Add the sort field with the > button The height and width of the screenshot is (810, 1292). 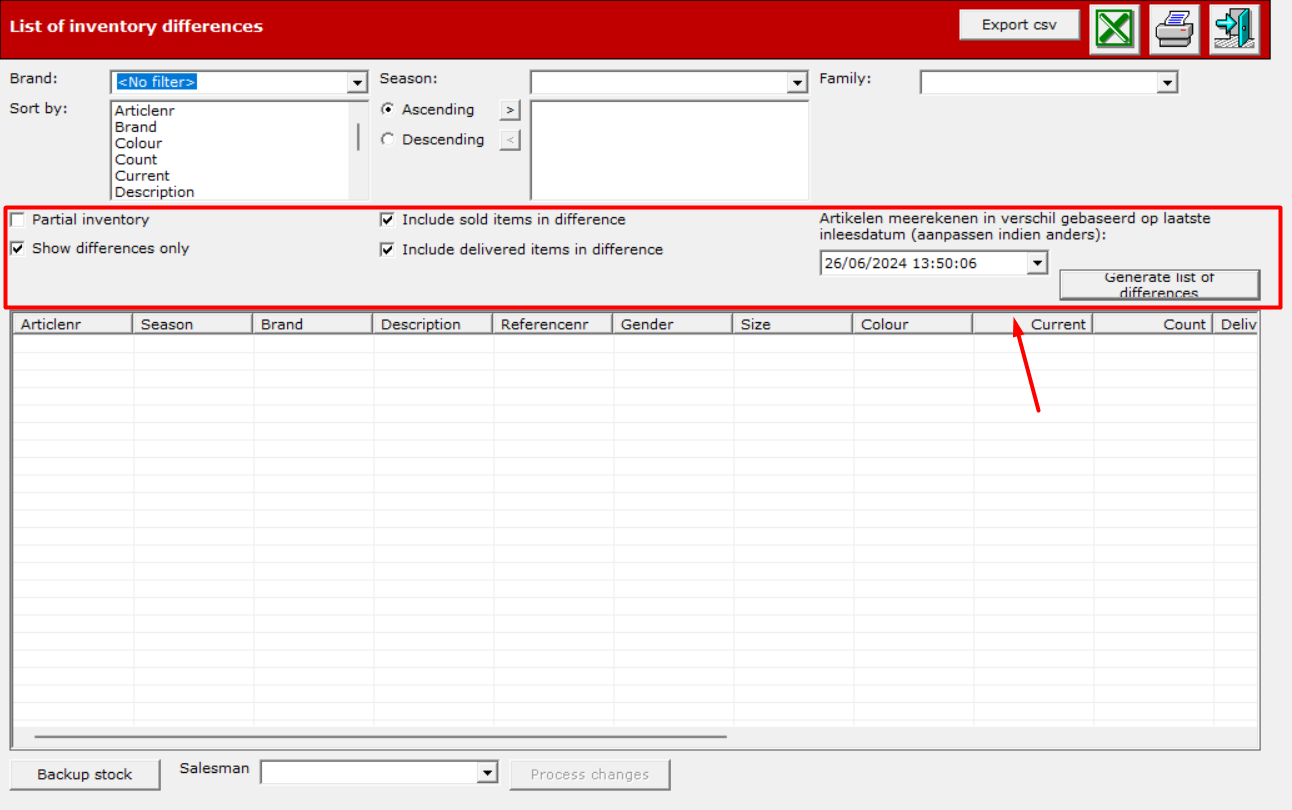pyautogui.click(x=510, y=110)
